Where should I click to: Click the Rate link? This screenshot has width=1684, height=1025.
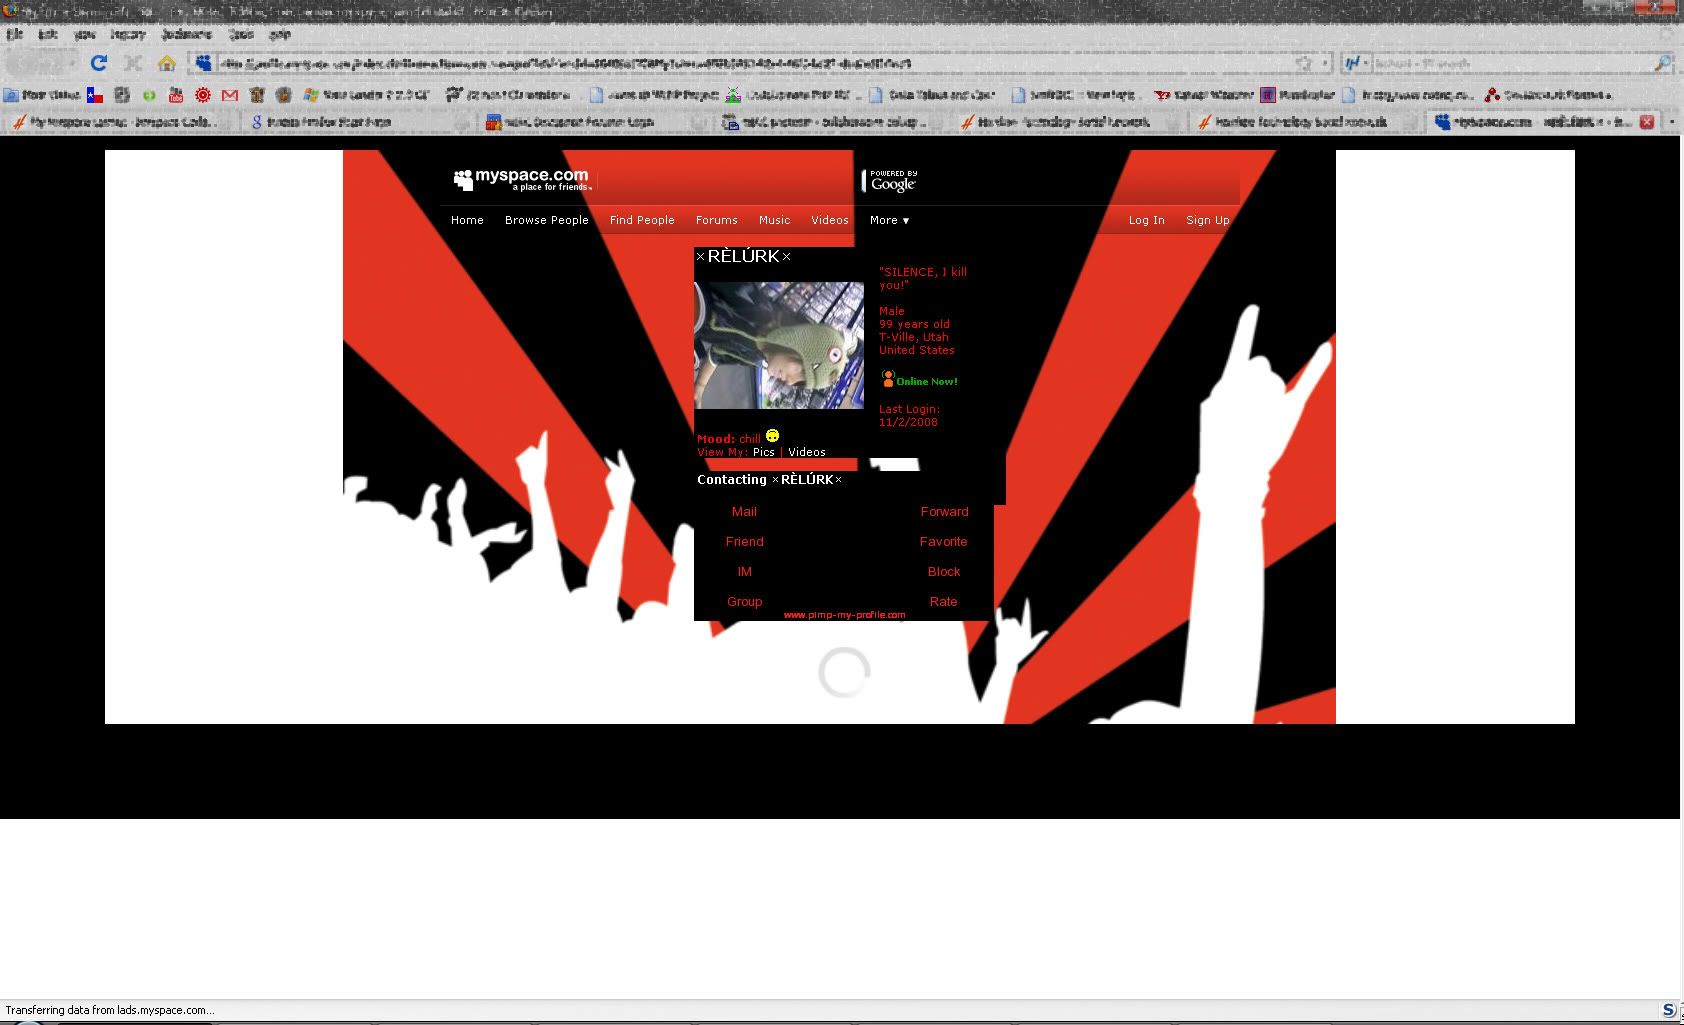coord(944,601)
